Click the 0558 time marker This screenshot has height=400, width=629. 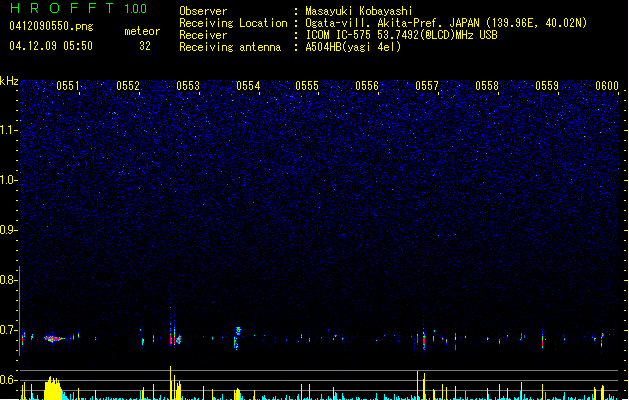pyautogui.click(x=487, y=86)
